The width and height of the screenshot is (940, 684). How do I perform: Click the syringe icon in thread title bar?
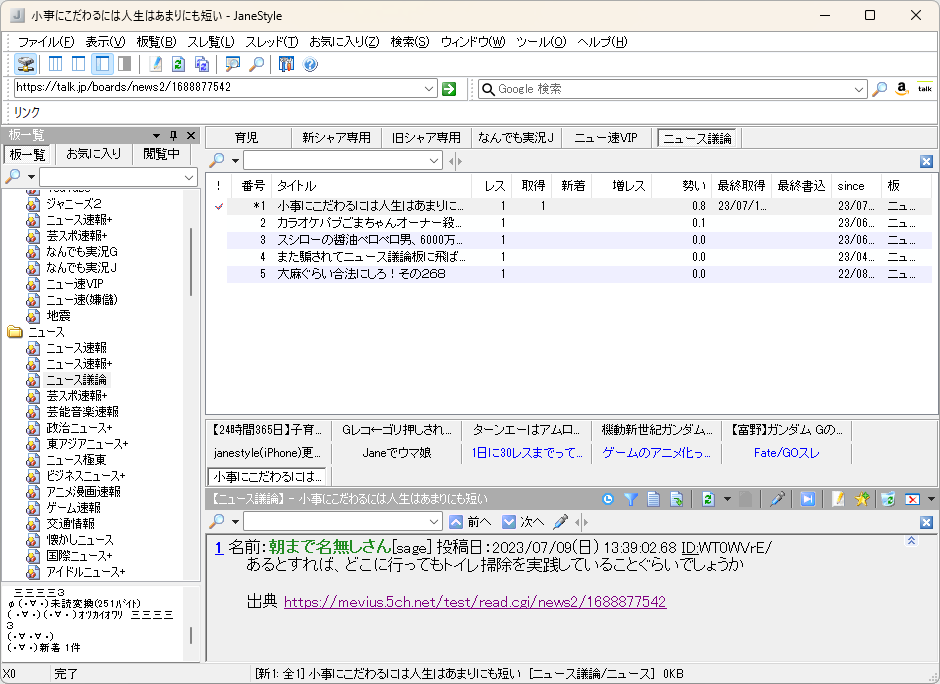(x=778, y=499)
